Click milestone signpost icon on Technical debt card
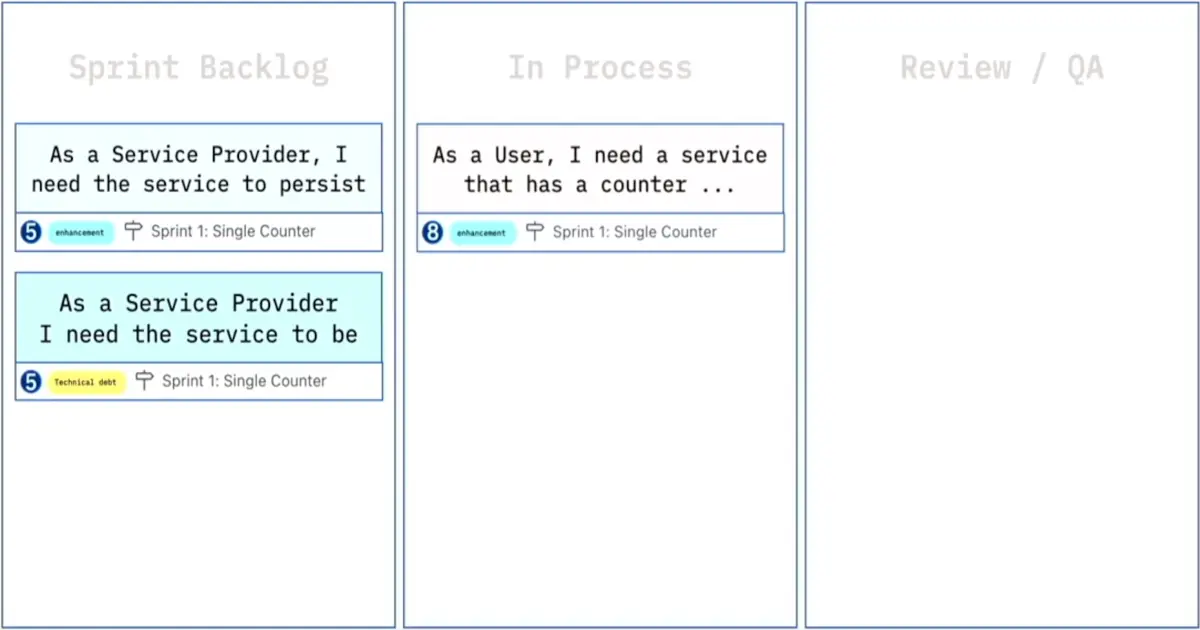This screenshot has width=1200, height=630. coord(145,381)
